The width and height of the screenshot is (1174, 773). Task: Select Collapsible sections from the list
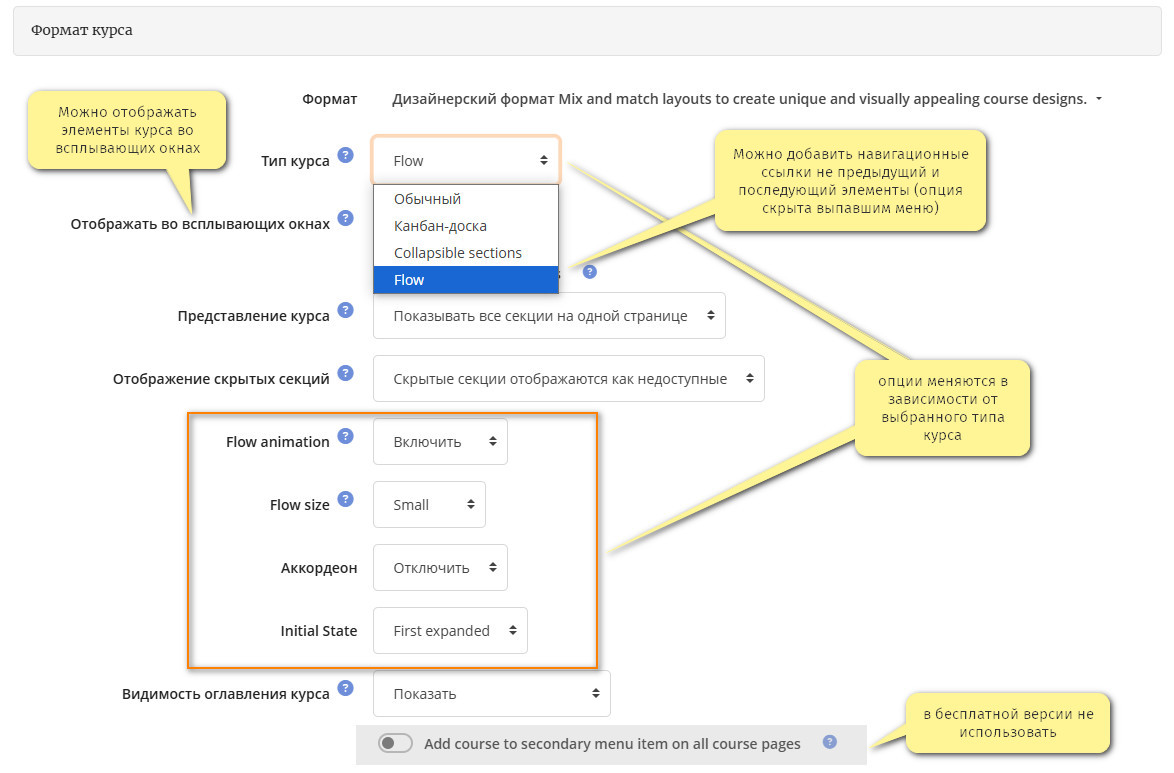(x=466, y=253)
